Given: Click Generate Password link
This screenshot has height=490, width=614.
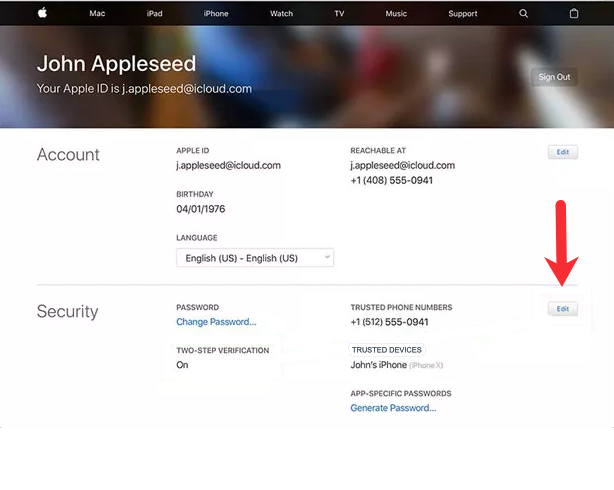Looking at the screenshot, I should (393, 408).
